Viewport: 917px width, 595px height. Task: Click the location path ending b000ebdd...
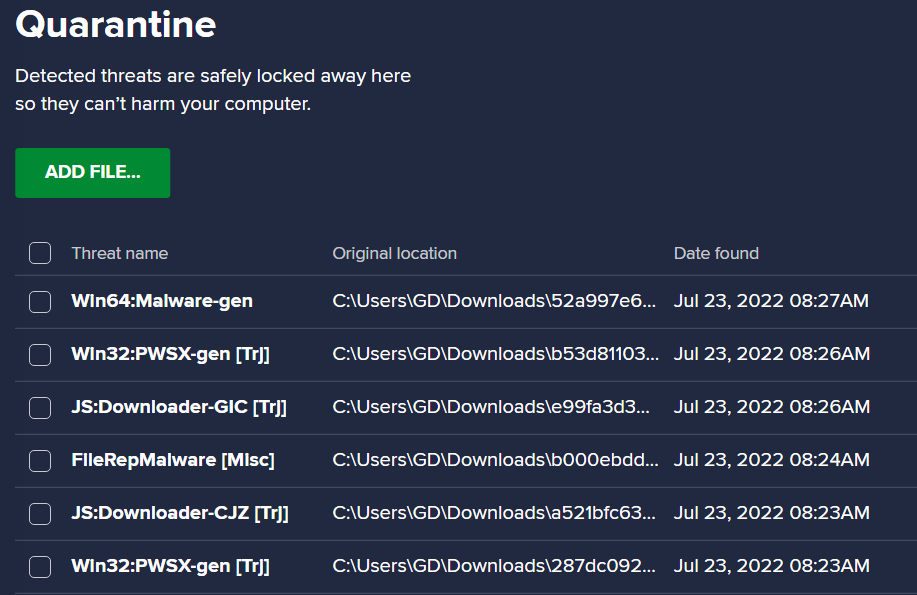click(495, 460)
